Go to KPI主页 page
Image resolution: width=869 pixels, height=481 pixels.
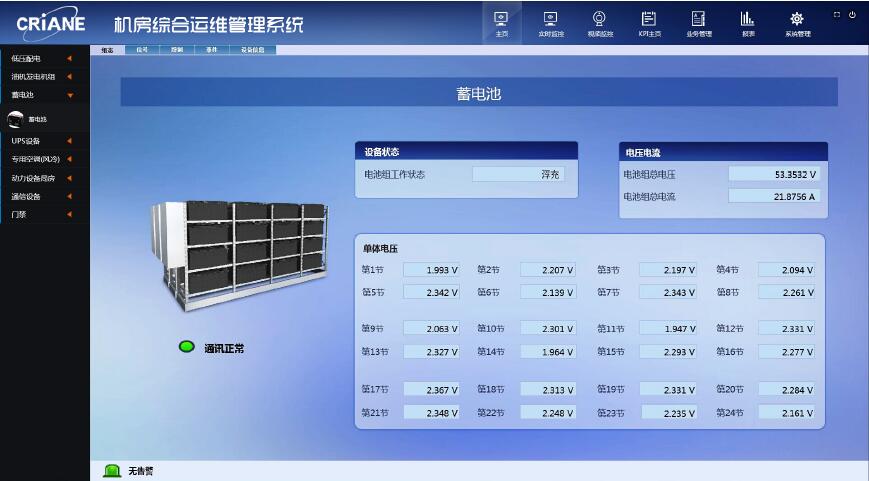(649, 23)
